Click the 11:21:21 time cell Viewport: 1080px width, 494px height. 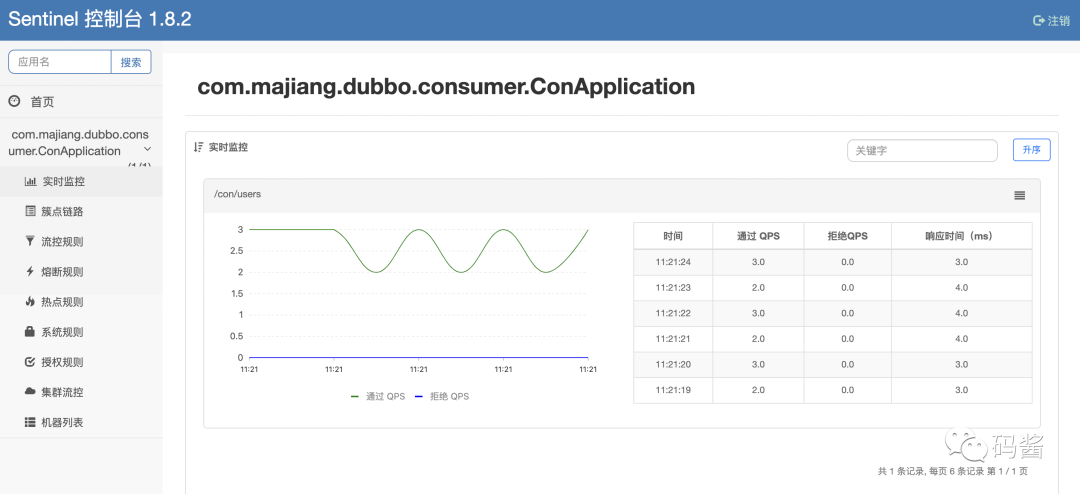(x=673, y=338)
